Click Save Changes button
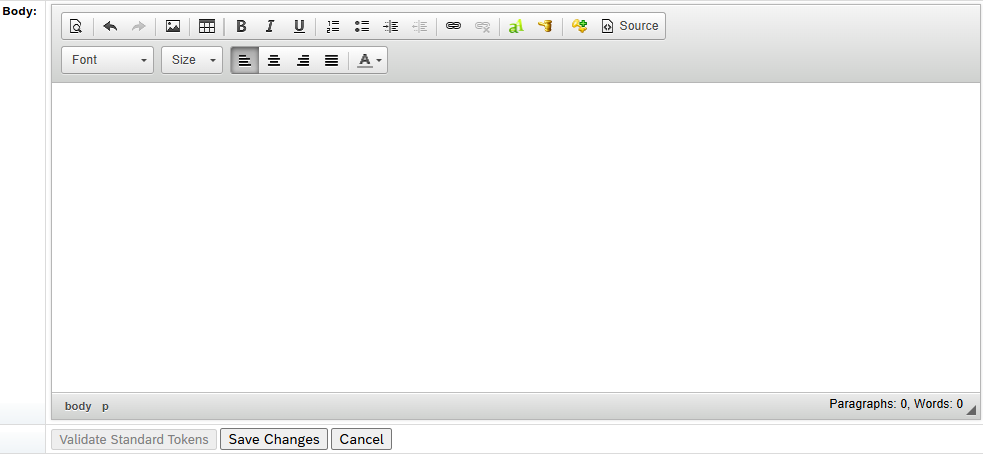Viewport: 983px width, 455px height. [x=274, y=439]
